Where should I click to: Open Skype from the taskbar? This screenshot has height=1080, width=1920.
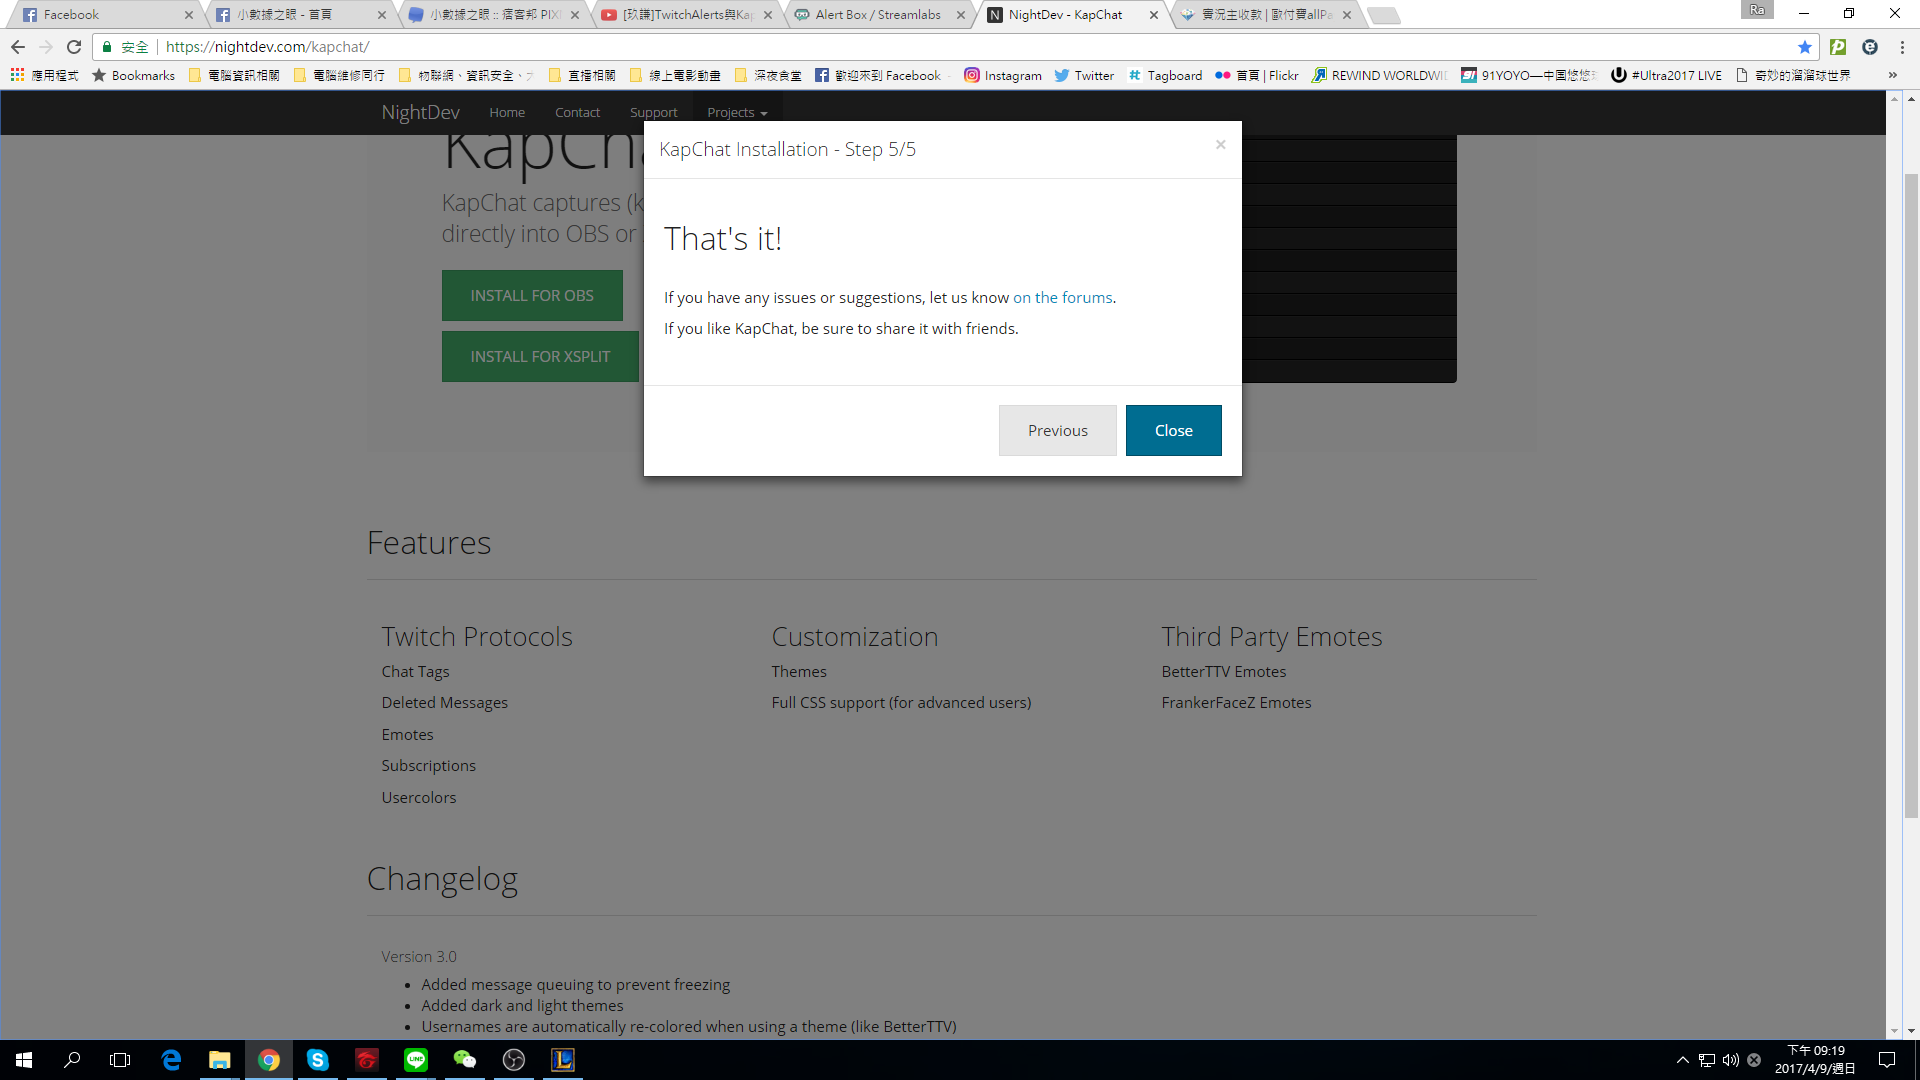click(317, 1060)
